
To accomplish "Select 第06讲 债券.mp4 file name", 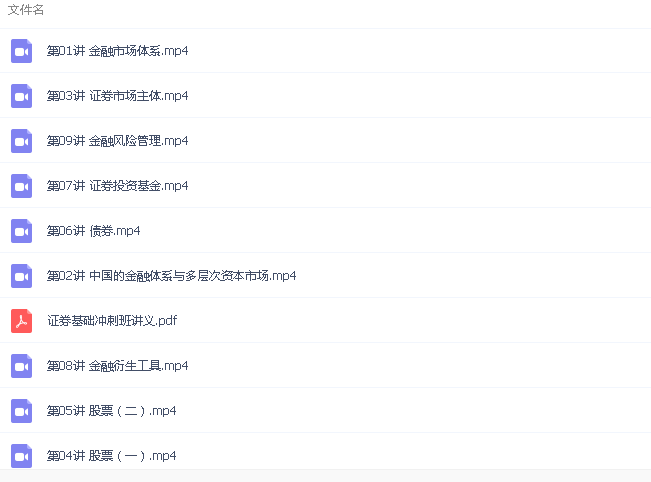I will click(93, 231).
